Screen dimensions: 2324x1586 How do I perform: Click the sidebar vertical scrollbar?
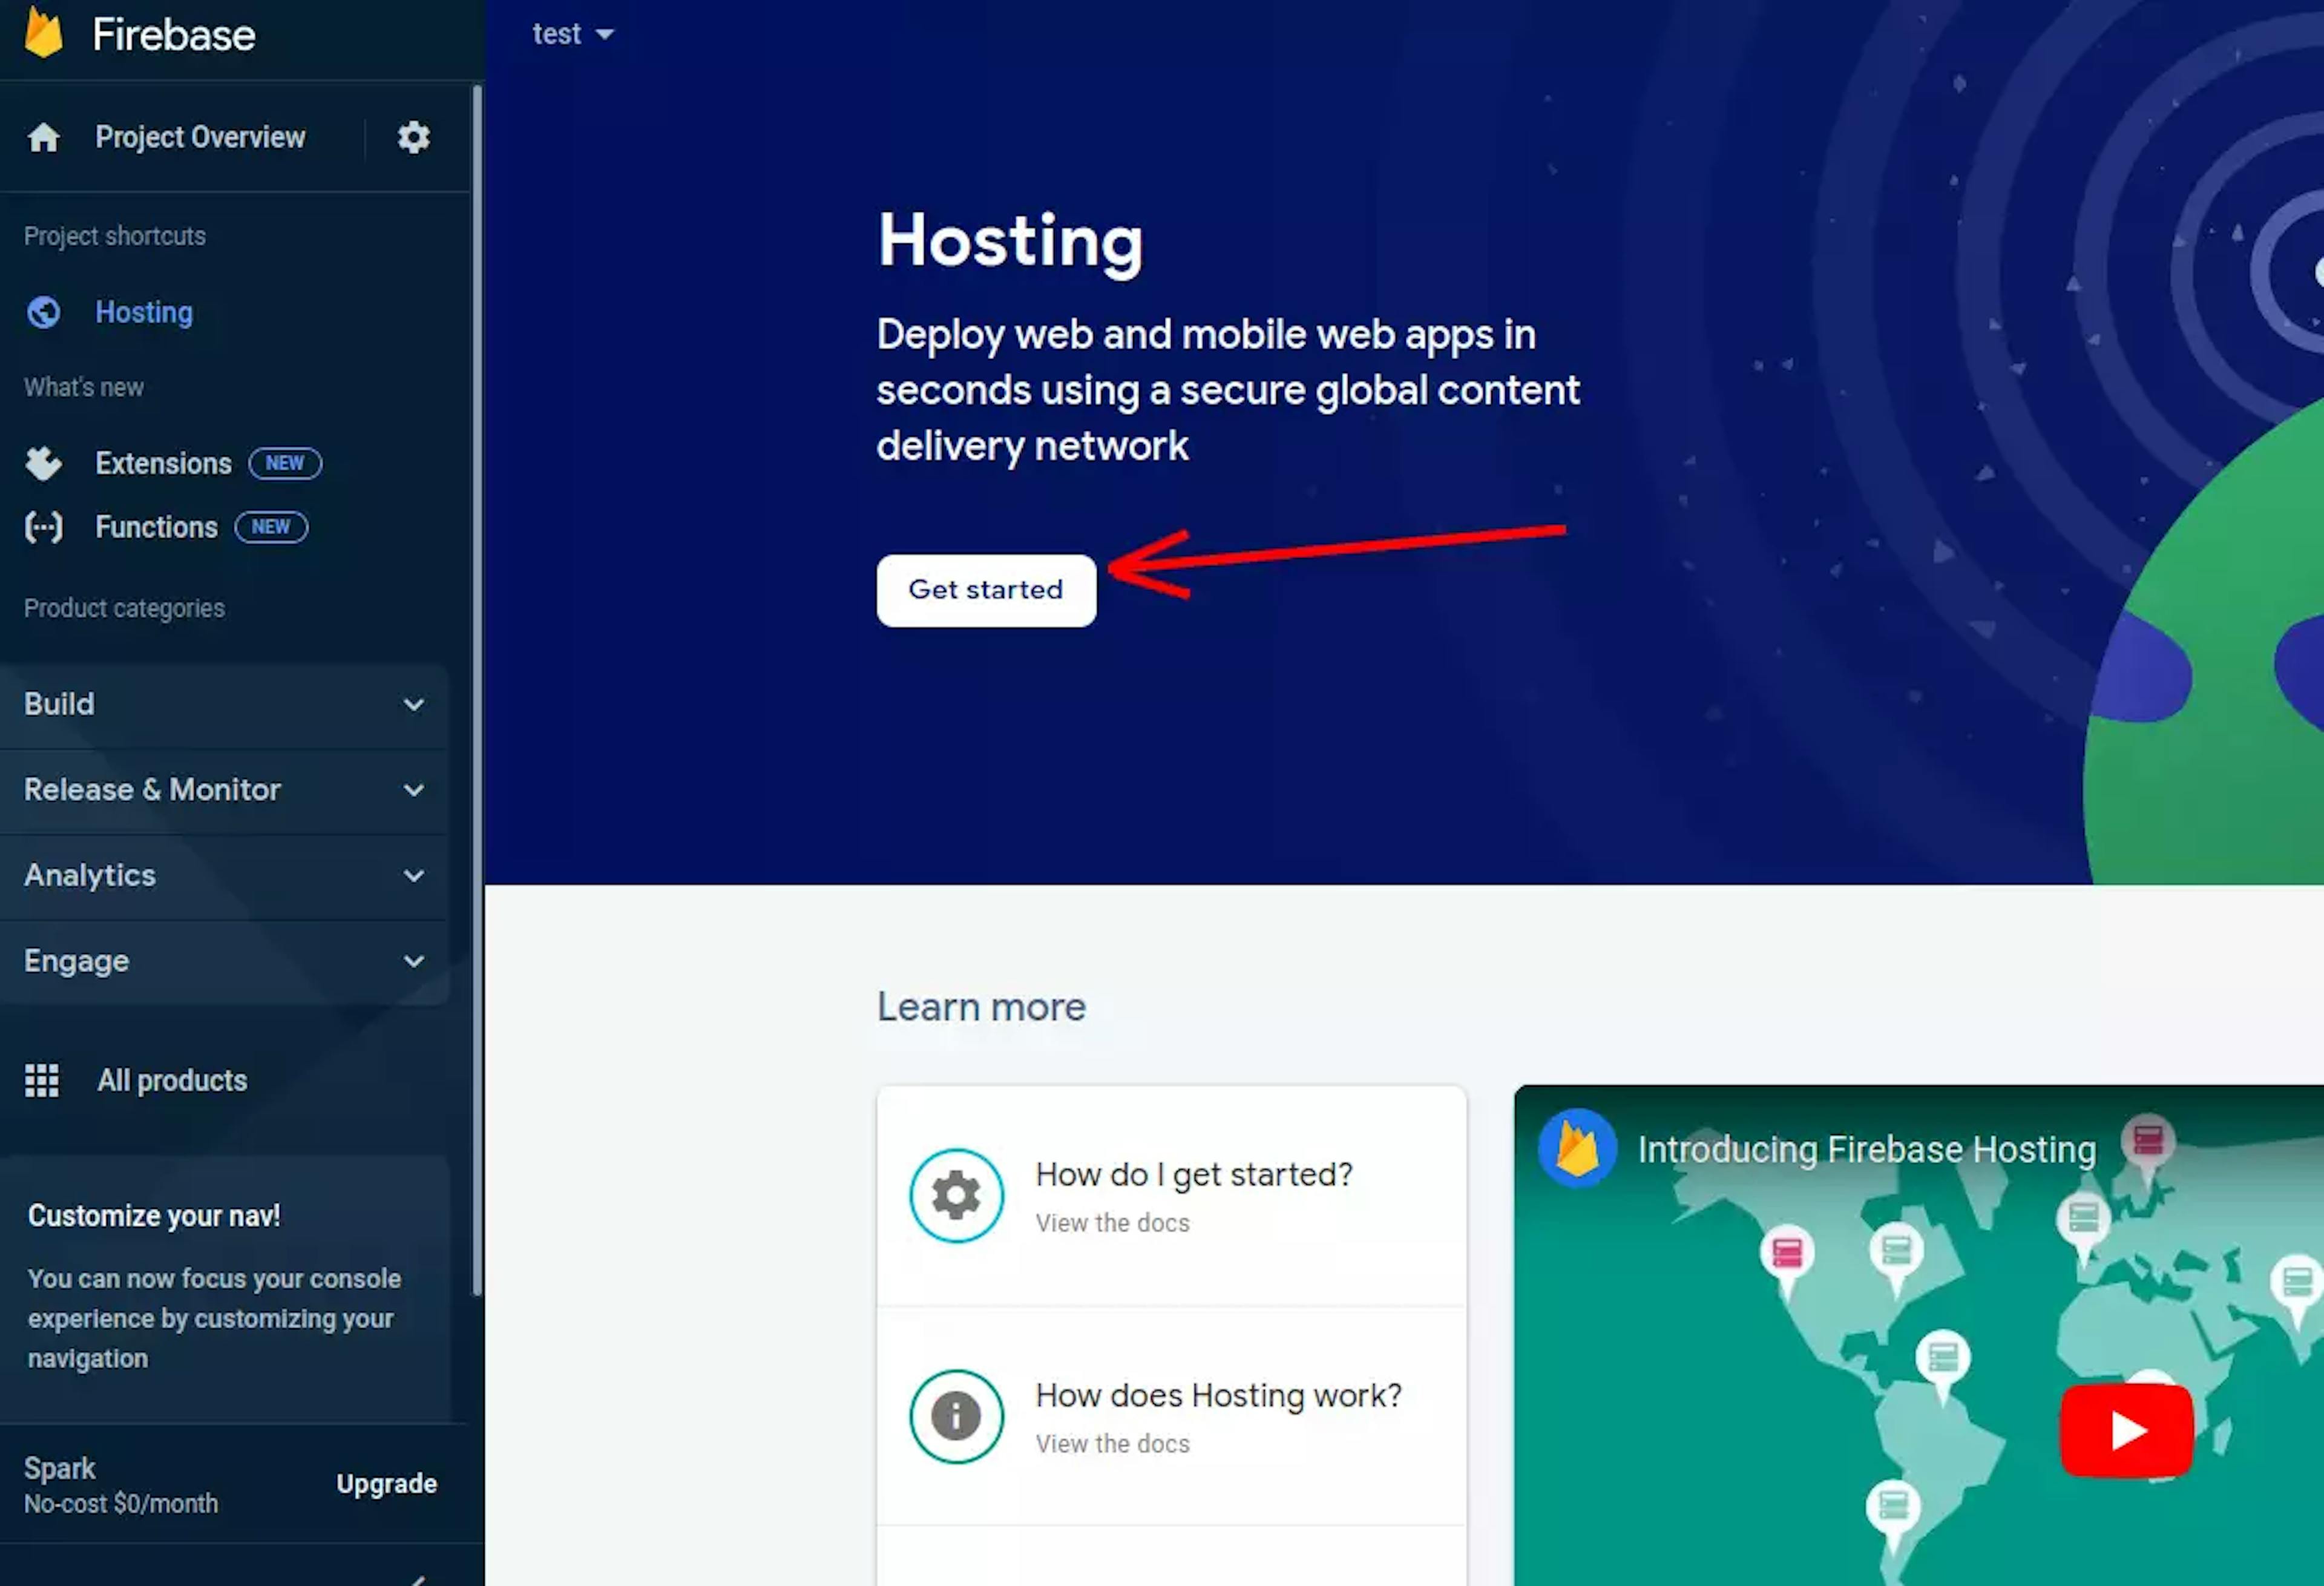(477, 690)
